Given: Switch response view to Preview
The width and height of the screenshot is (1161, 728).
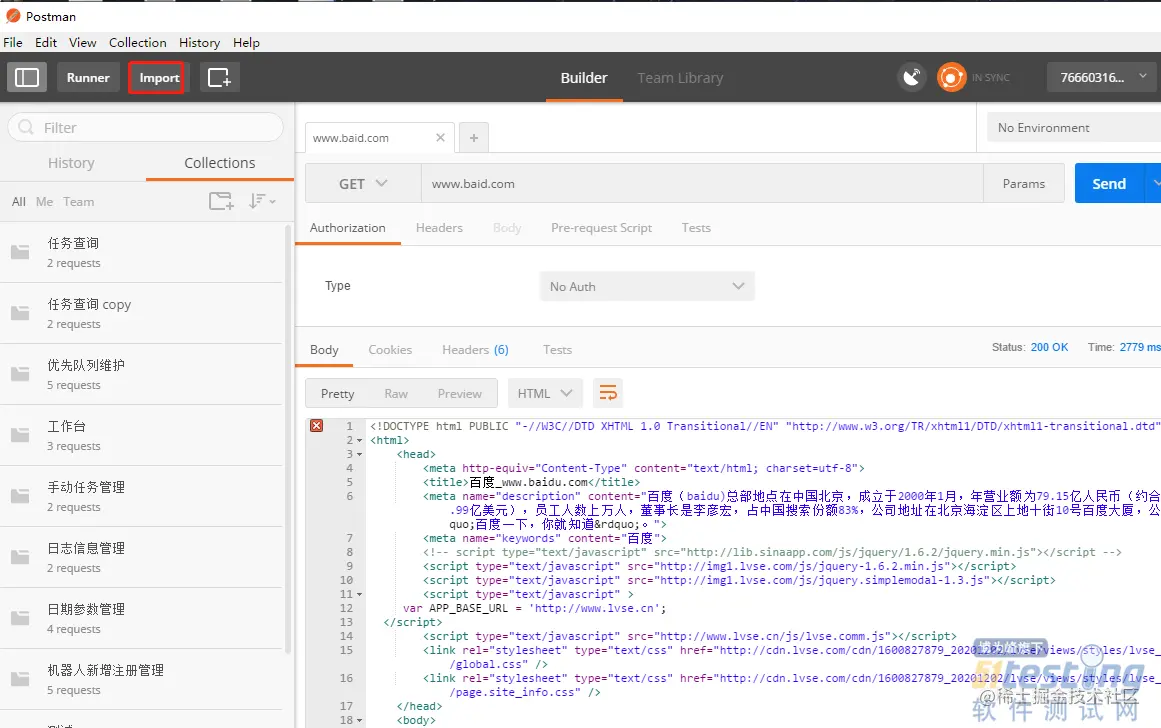Looking at the screenshot, I should [x=460, y=393].
